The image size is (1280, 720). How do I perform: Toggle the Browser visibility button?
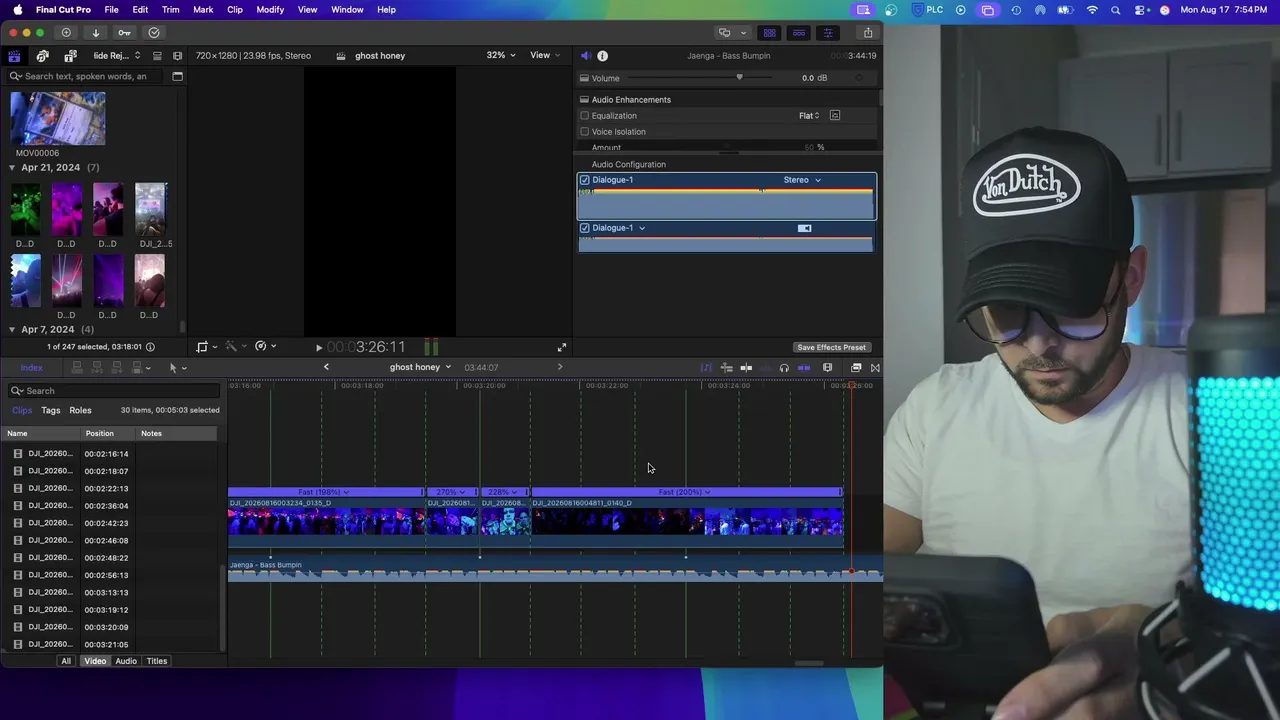pyautogui.click(x=770, y=33)
